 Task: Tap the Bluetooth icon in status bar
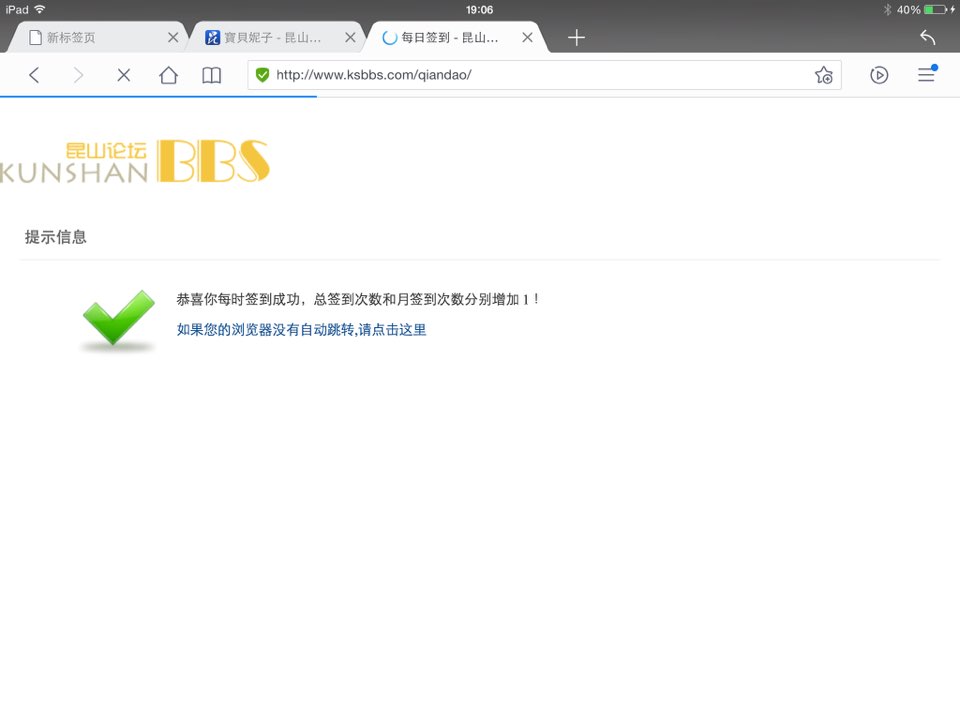[887, 9]
